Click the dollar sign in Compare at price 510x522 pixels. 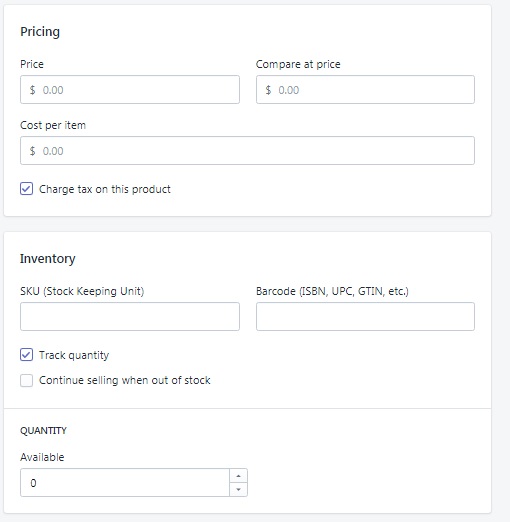coord(268,90)
